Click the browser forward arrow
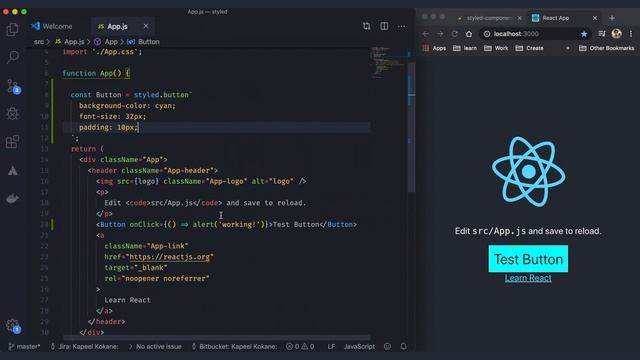Image resolution: width=640 pixels, height=360 pixels. pos(440,34)
